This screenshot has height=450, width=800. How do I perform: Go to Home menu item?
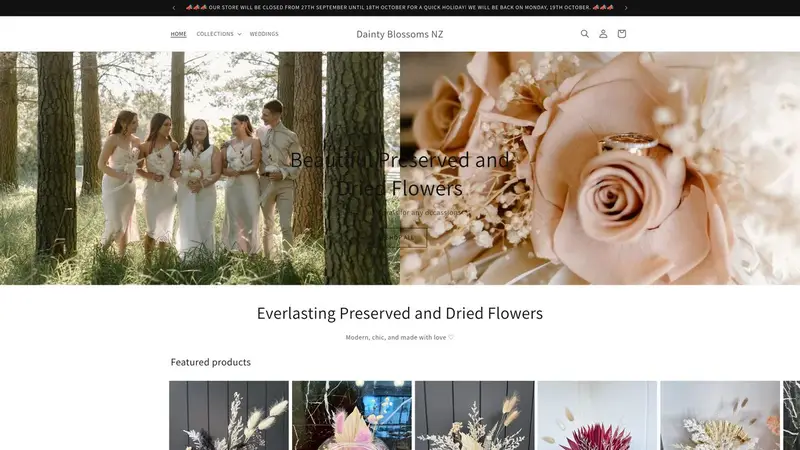coord(179,34)
